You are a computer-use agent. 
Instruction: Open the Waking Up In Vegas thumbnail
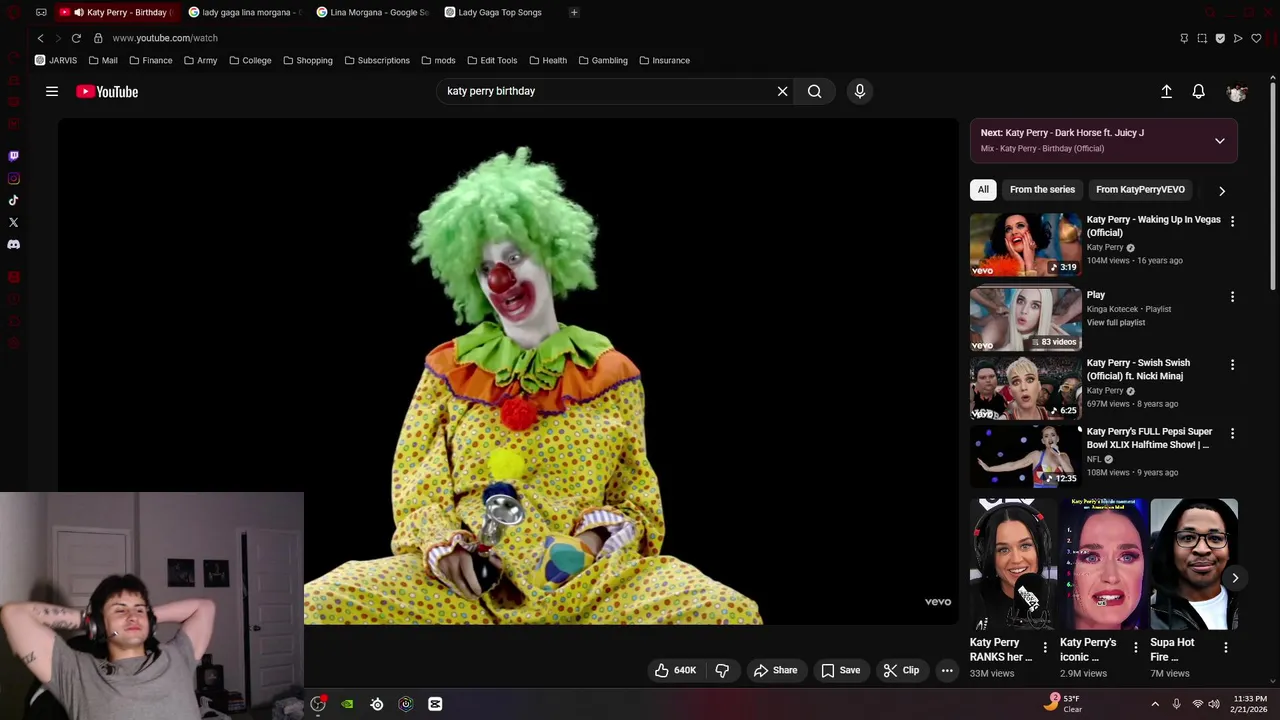1025,244
